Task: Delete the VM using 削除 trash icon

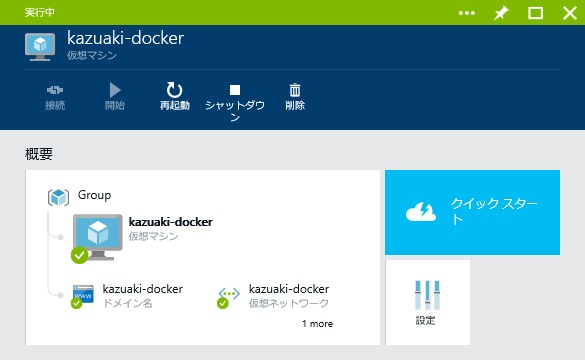Action: (x=295, y=97)
